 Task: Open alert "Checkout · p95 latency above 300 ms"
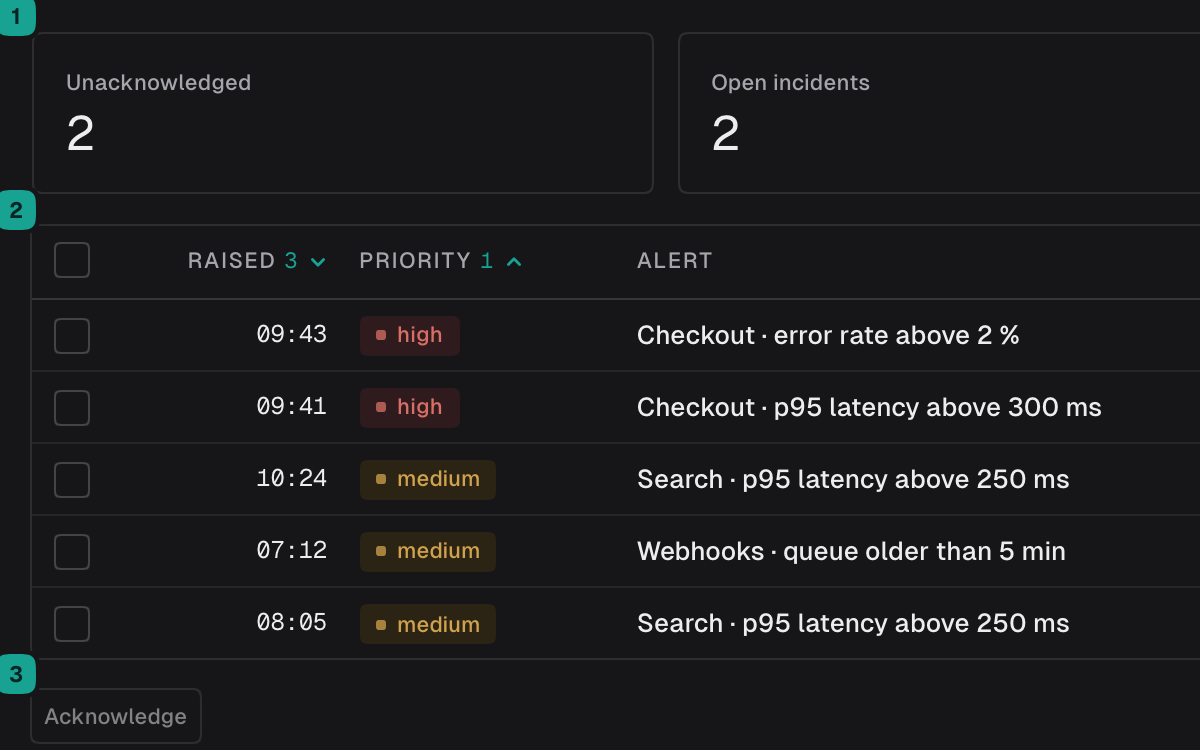tap(869, 408)
